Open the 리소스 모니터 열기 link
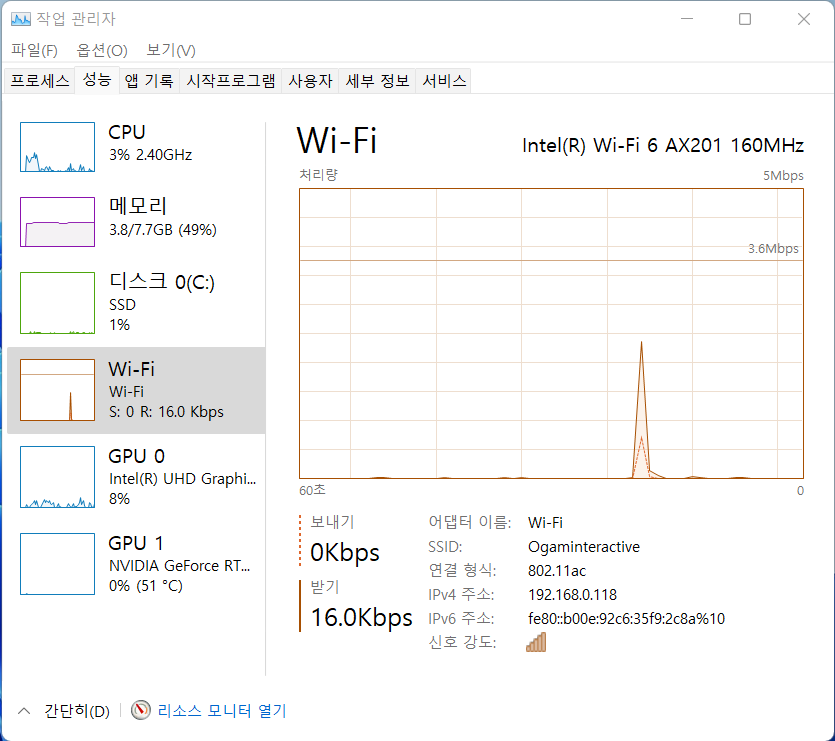The image size is (835, 741). 222,711
